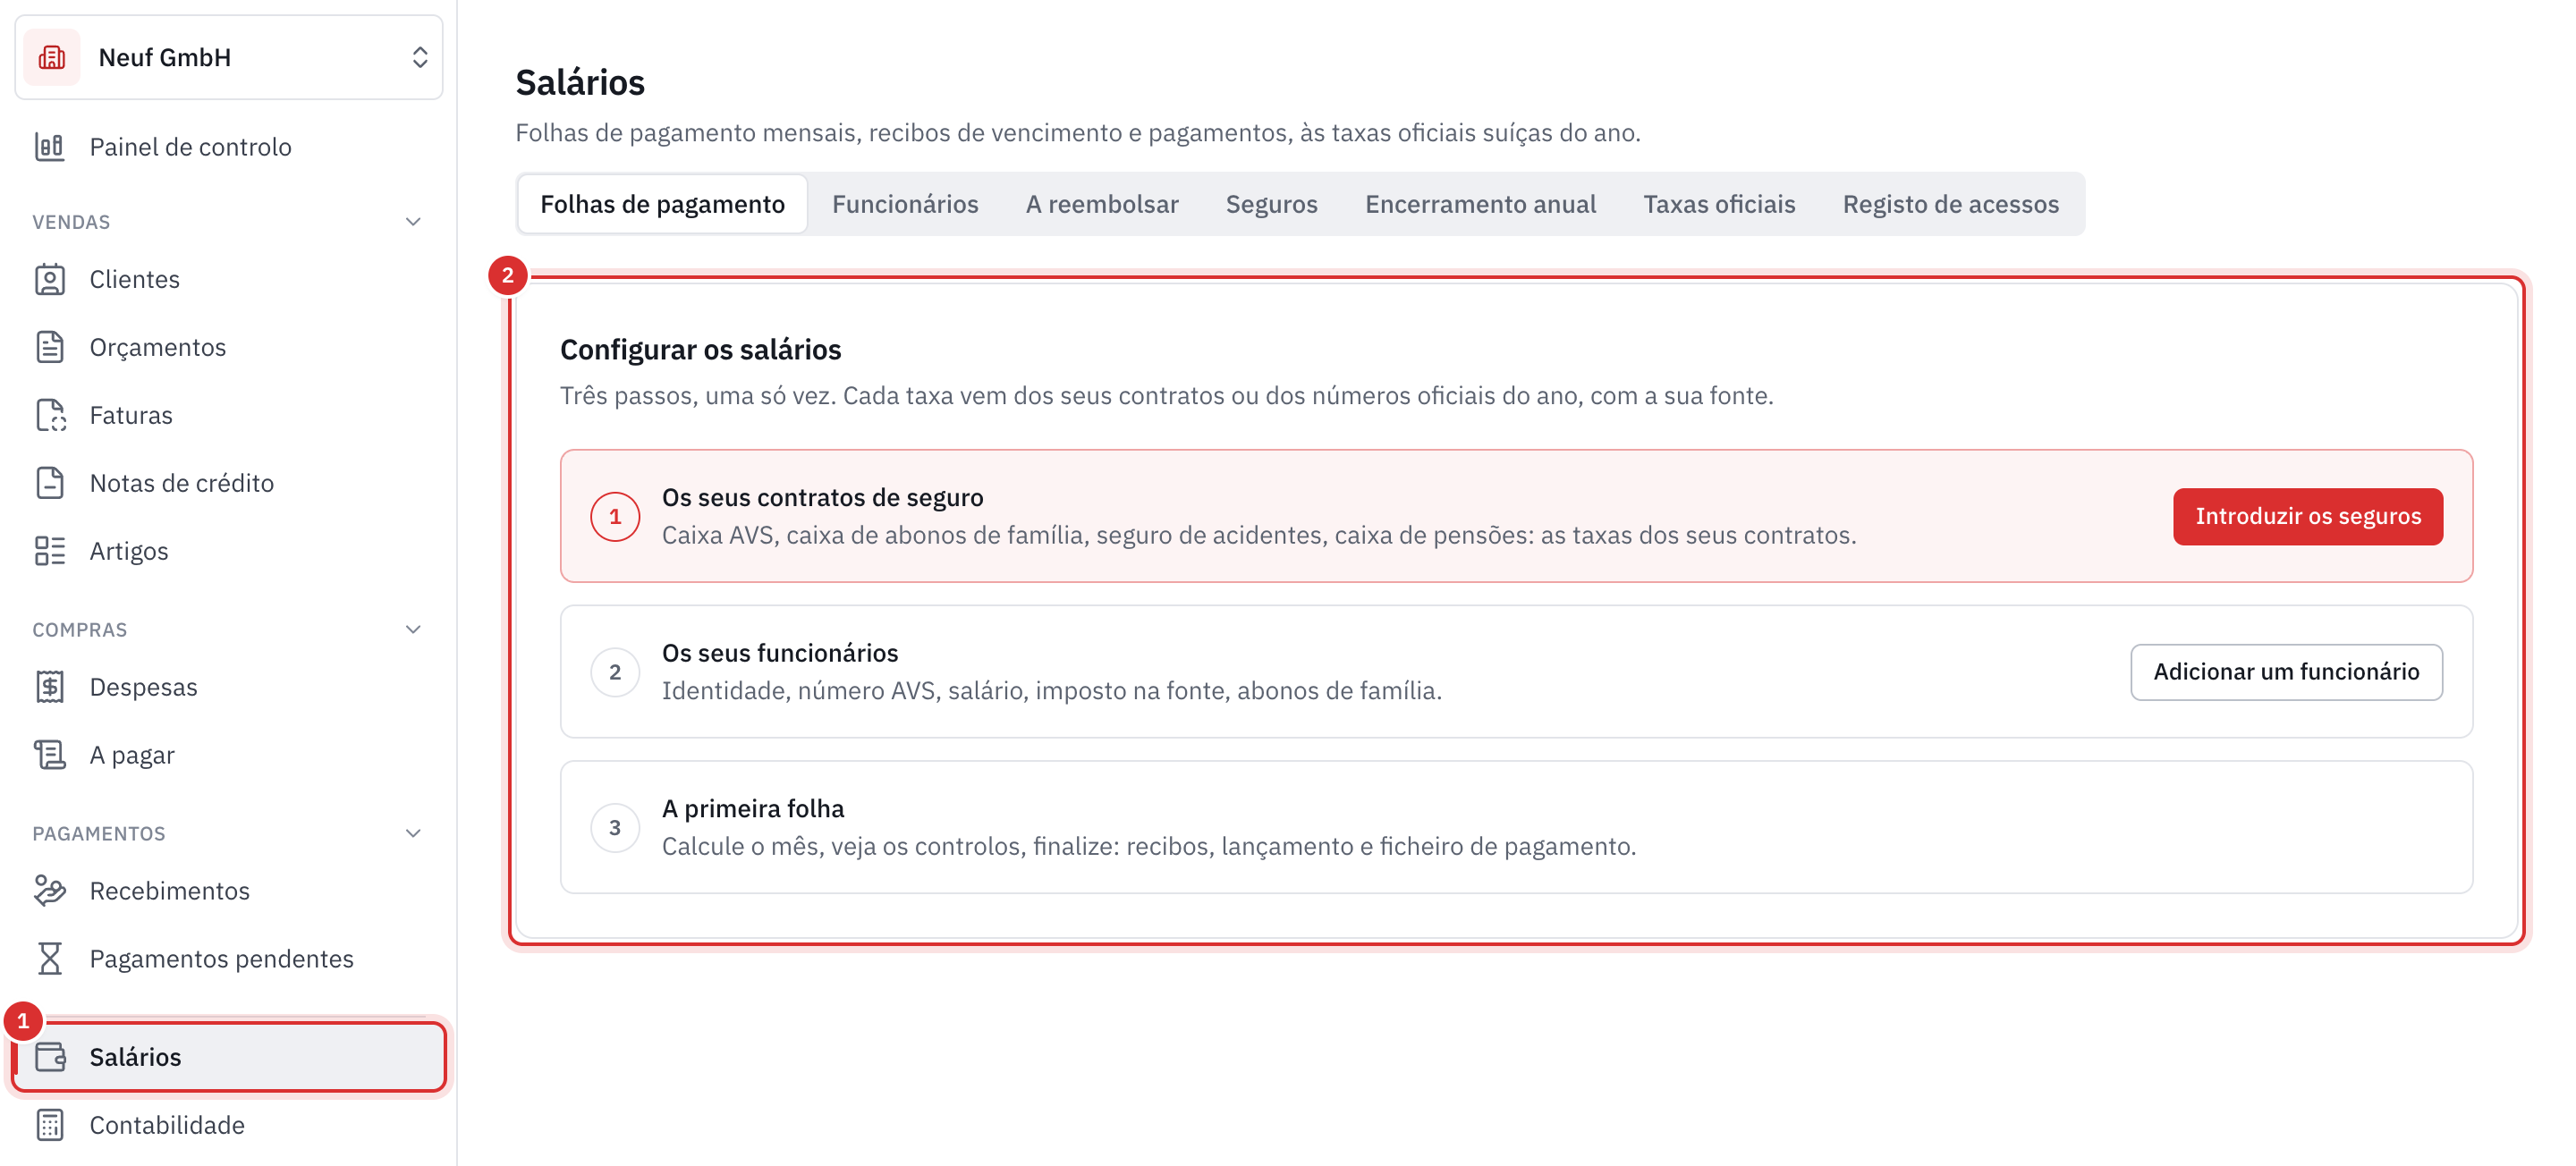Open Despesas label in sidebar
Screen dimensions: 2576x1166
coord(144,687)
